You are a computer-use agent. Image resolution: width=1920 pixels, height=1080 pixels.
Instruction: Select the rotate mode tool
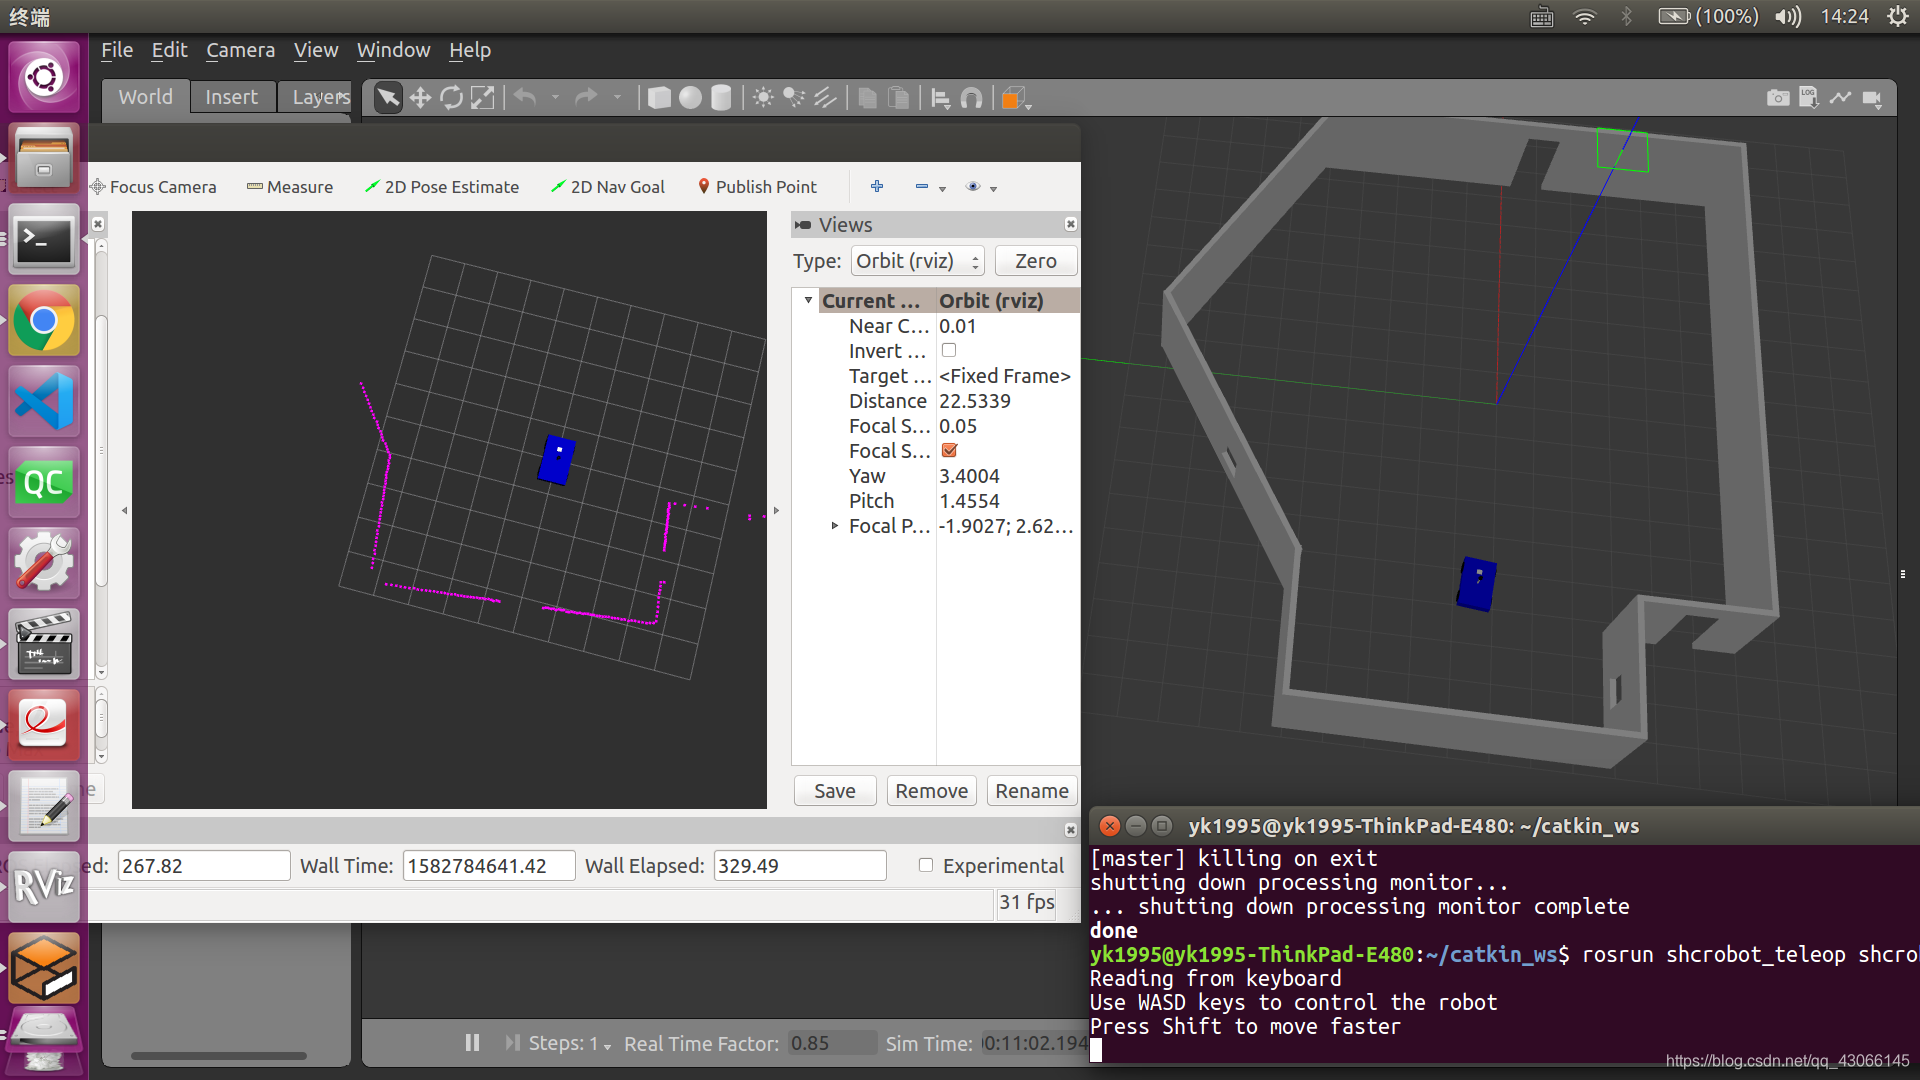coord(452,97)
